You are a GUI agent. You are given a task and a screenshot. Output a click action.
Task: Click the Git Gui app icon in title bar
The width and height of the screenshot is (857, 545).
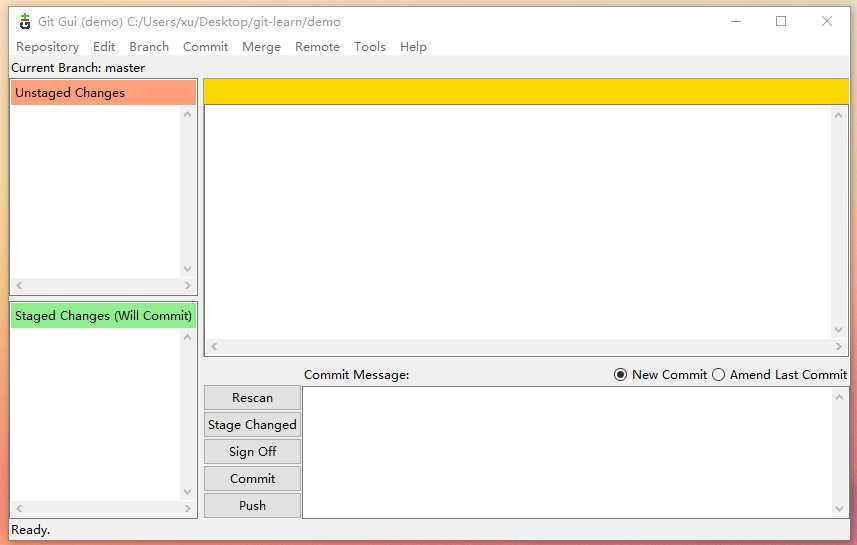coord(25,22)
